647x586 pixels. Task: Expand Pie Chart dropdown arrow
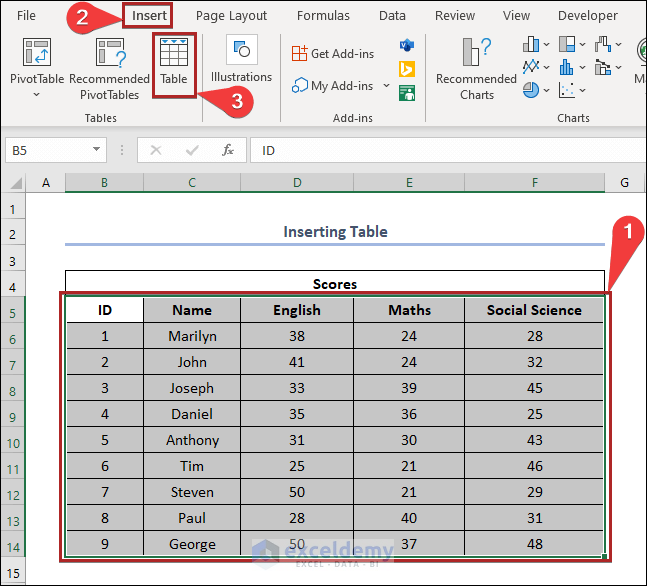click(x=547, y=90)
